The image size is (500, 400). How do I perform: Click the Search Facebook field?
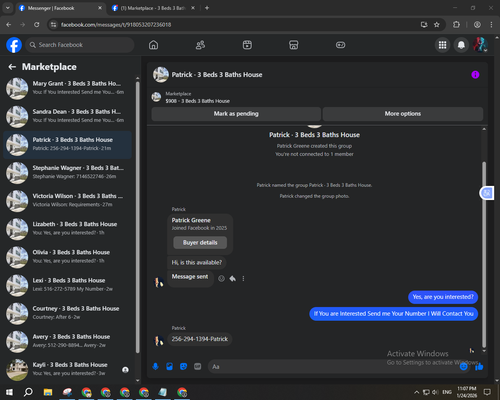coord(80,45)
